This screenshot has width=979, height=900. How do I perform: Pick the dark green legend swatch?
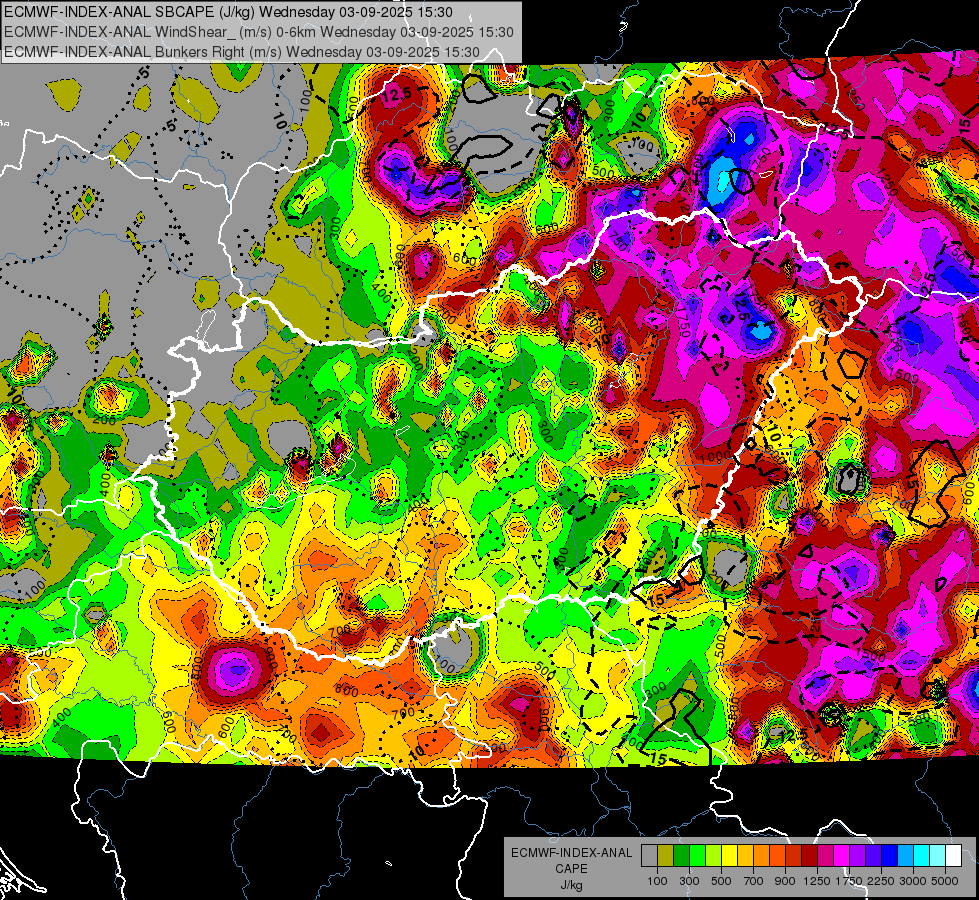(682, 856)
